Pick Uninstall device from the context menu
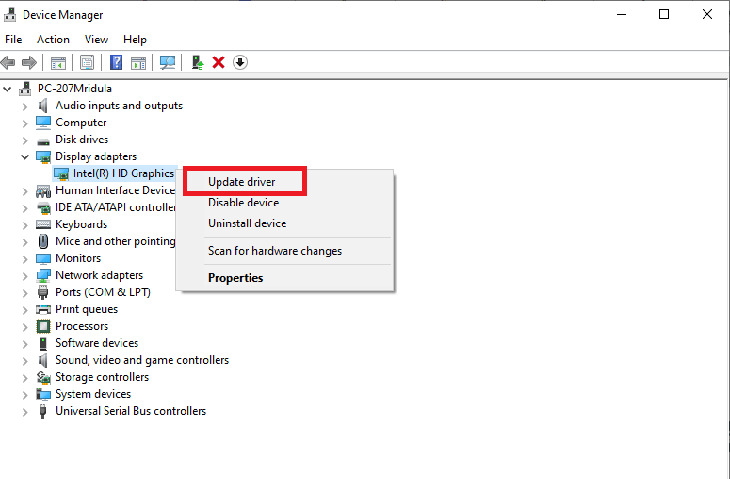The image size is (730, 479). pyautogui.click(x=246, y=224)
